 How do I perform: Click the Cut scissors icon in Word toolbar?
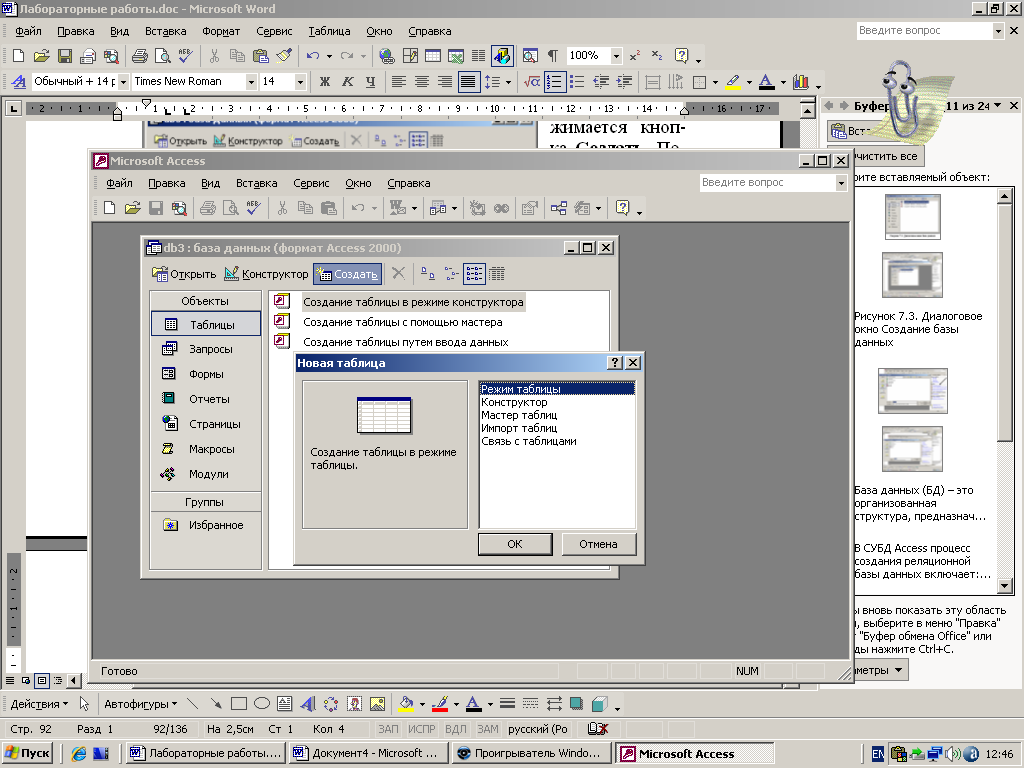pos(214,56)
